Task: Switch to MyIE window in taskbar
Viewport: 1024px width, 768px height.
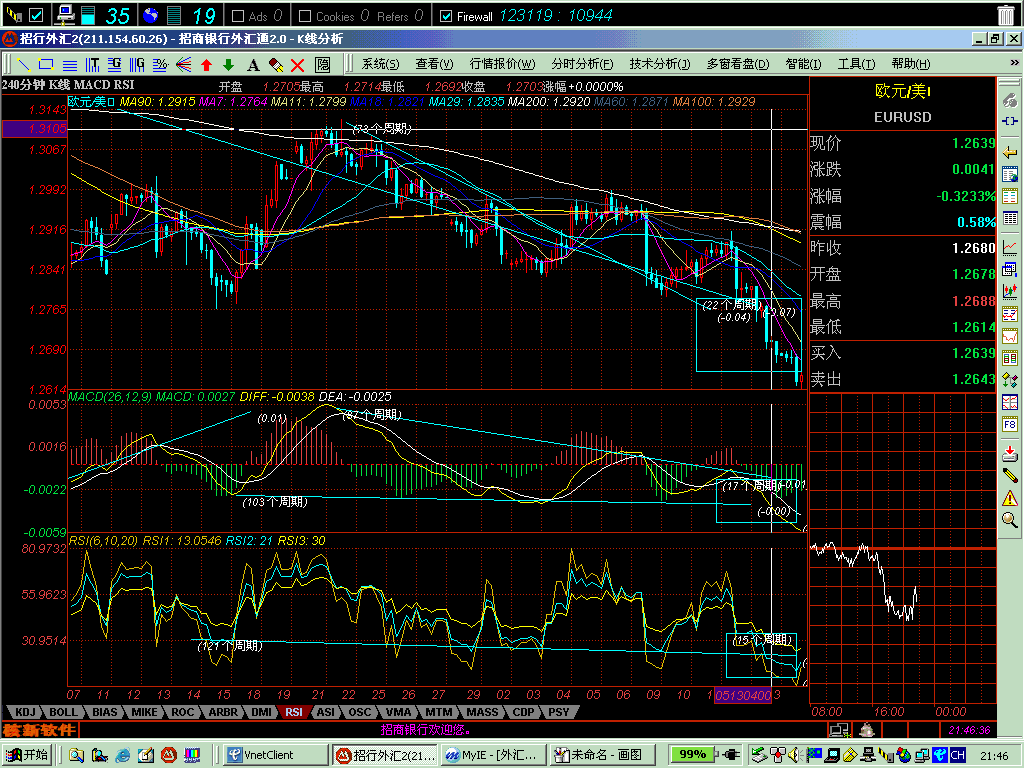Action: 493,755
